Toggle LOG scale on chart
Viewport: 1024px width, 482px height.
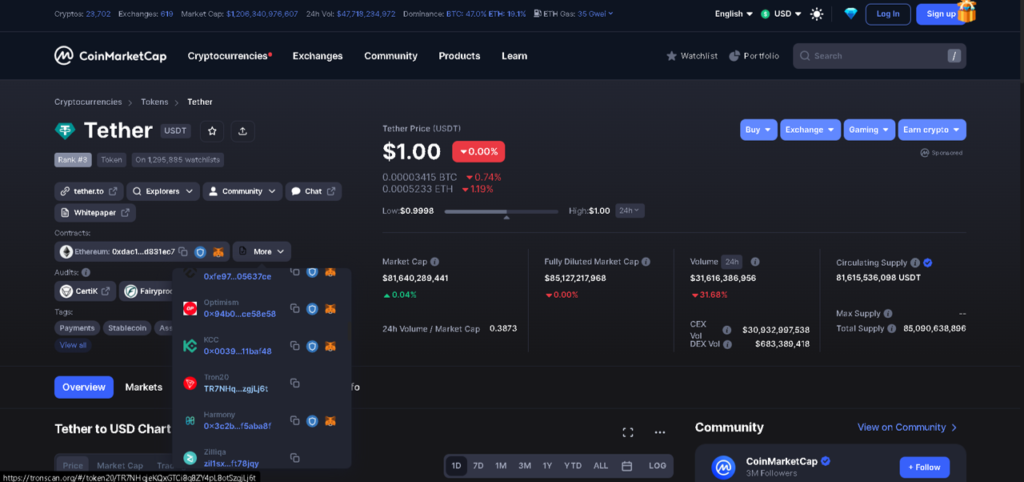pos(658,466)
